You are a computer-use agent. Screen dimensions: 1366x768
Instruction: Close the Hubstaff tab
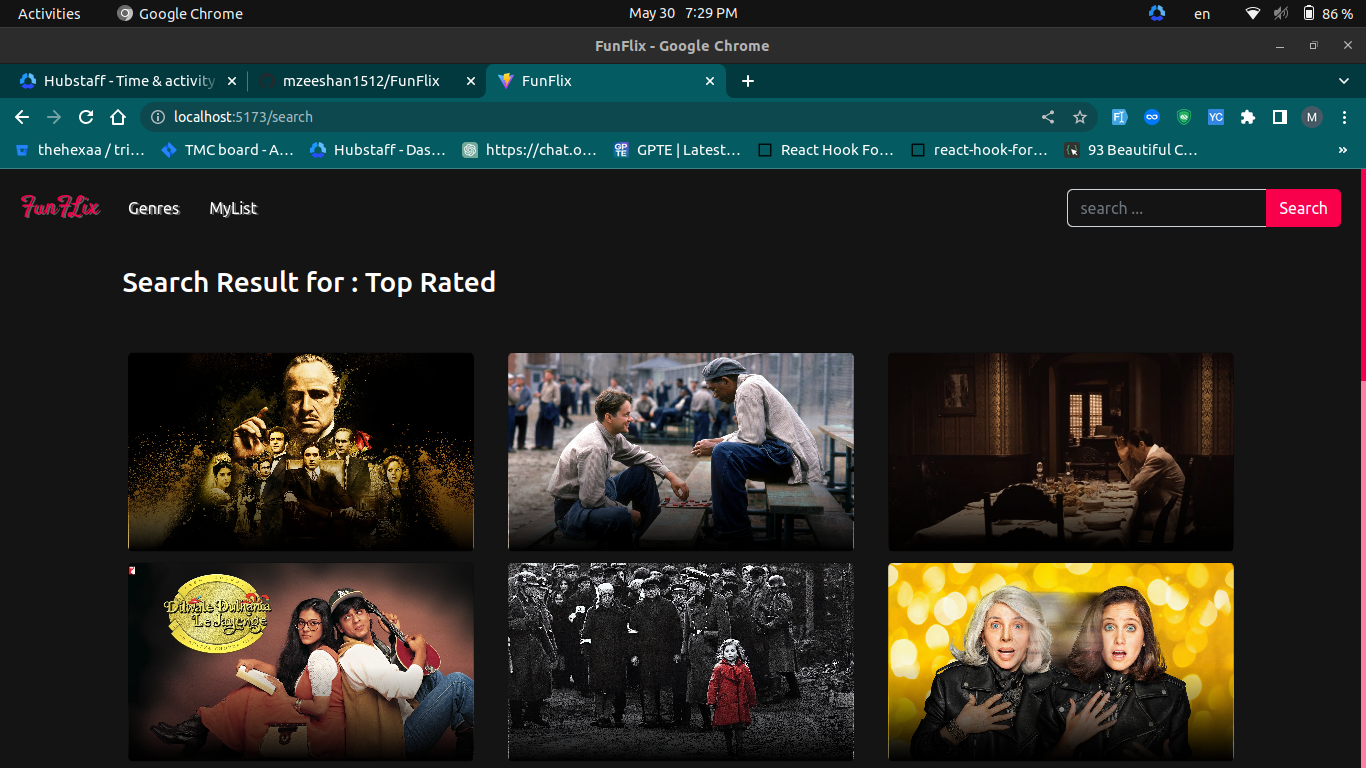pos(232,81)
